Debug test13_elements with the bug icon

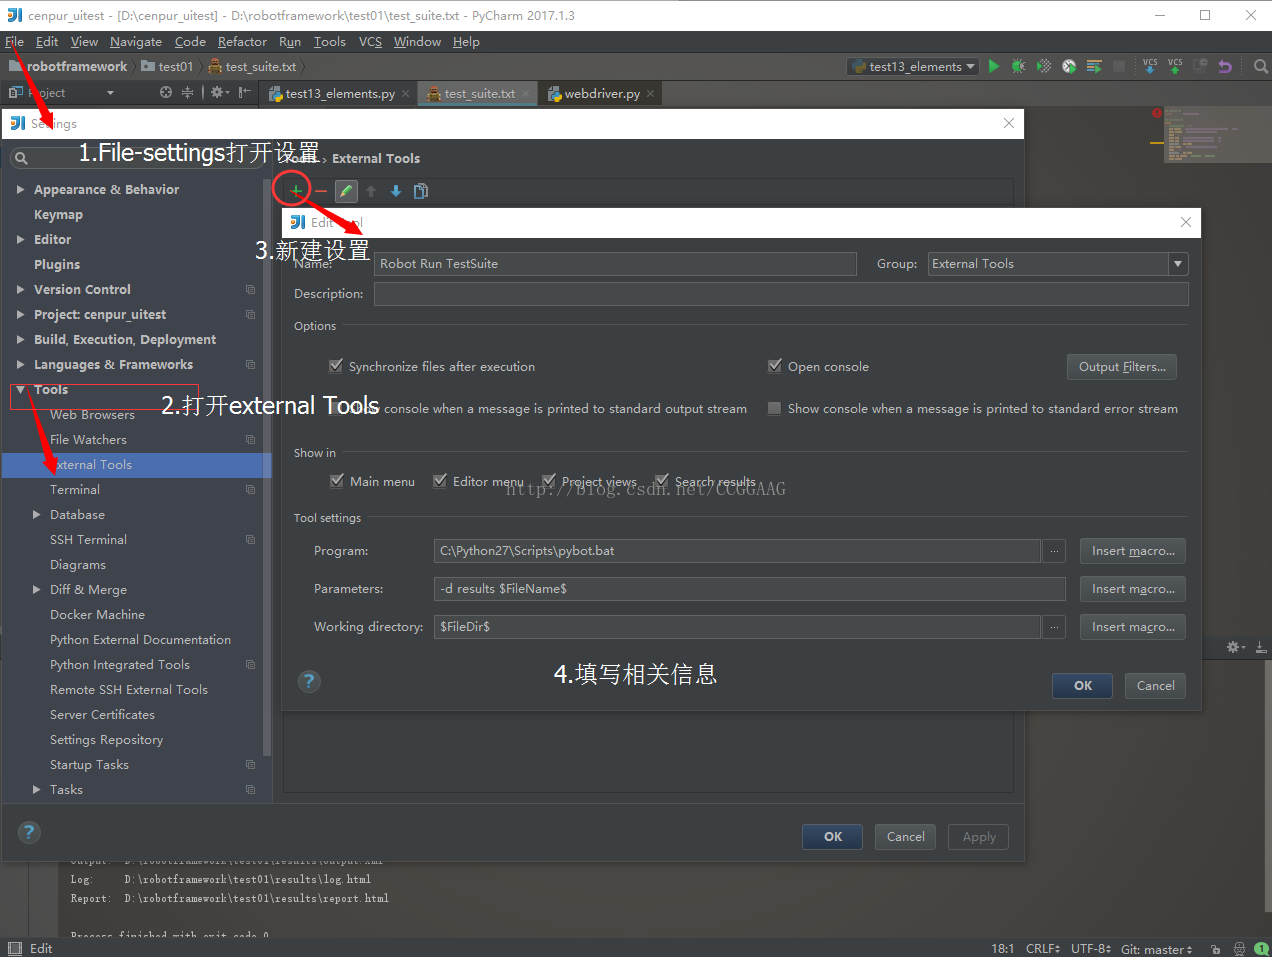click(x=1018, y=66)
